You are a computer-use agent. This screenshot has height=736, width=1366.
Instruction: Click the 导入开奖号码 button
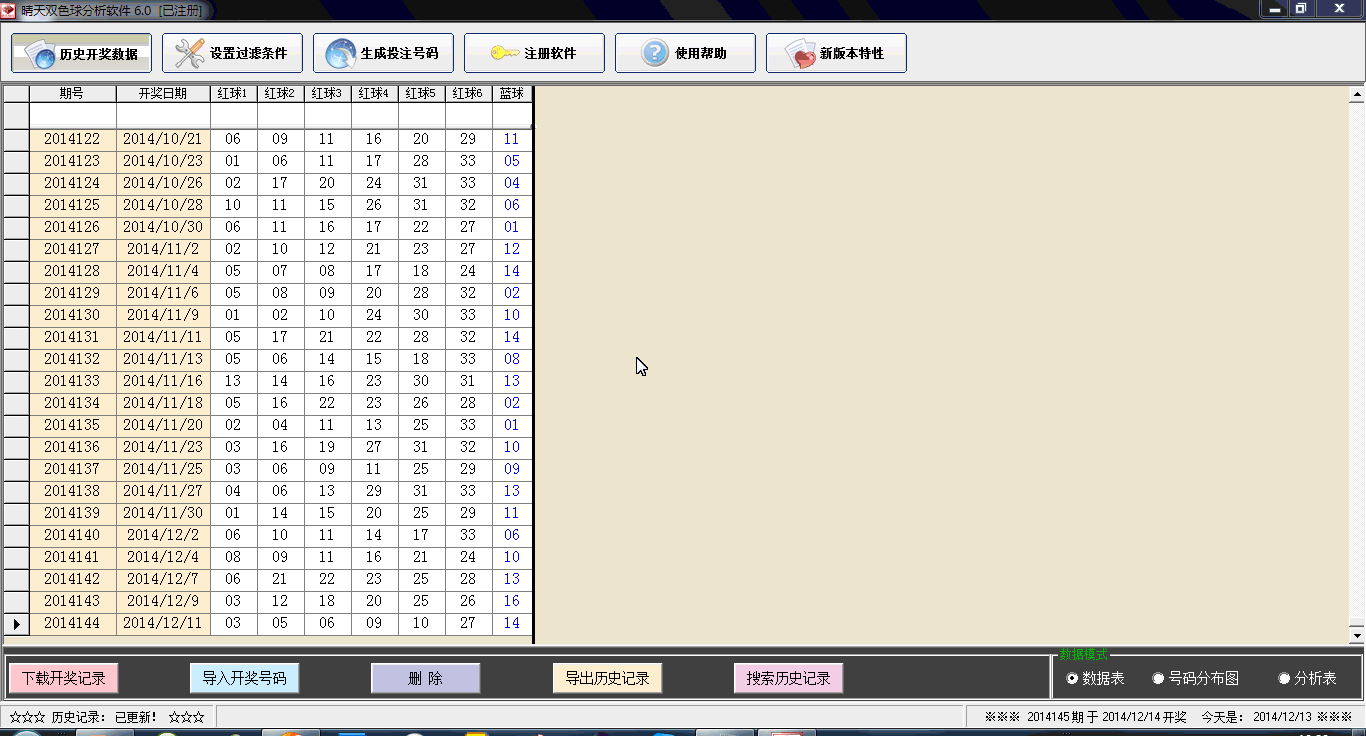244,678
